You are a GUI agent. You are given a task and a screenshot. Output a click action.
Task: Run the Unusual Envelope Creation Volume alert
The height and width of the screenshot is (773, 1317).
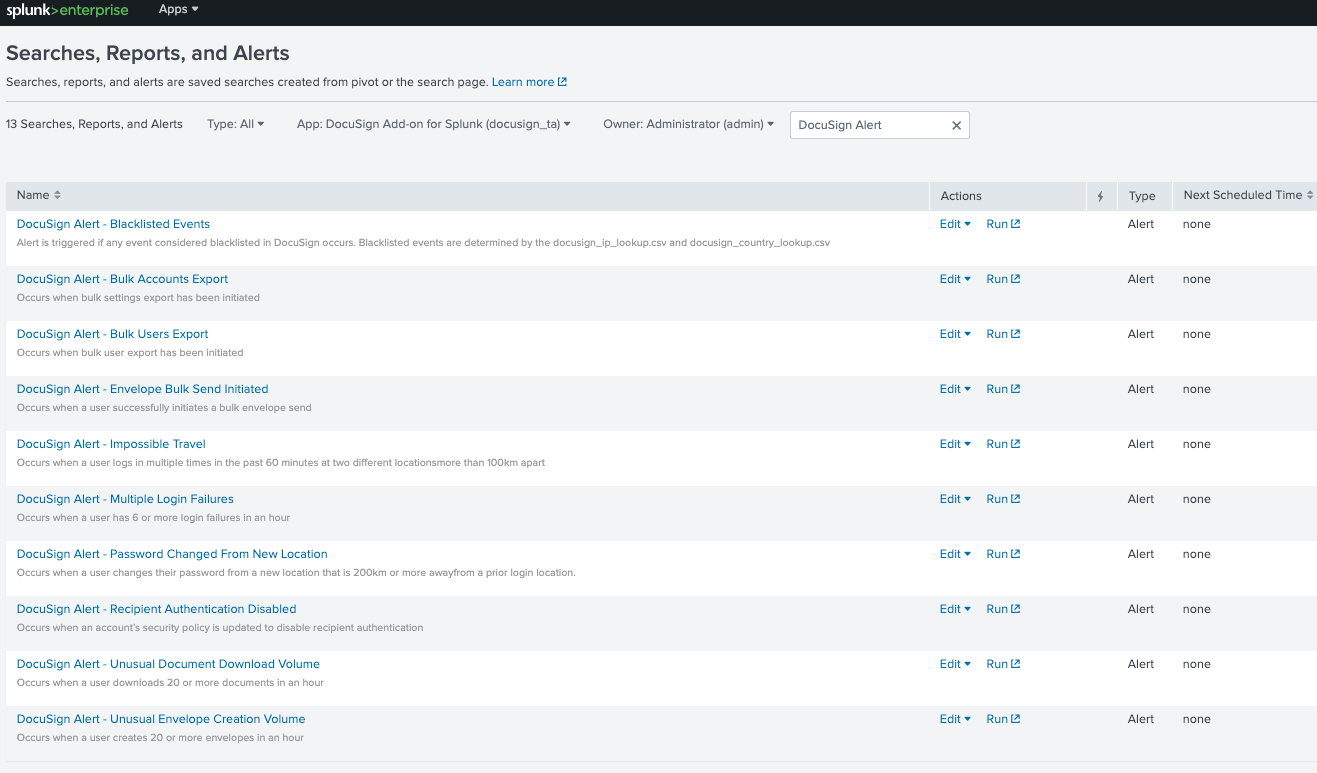(x=1003, y=719)
